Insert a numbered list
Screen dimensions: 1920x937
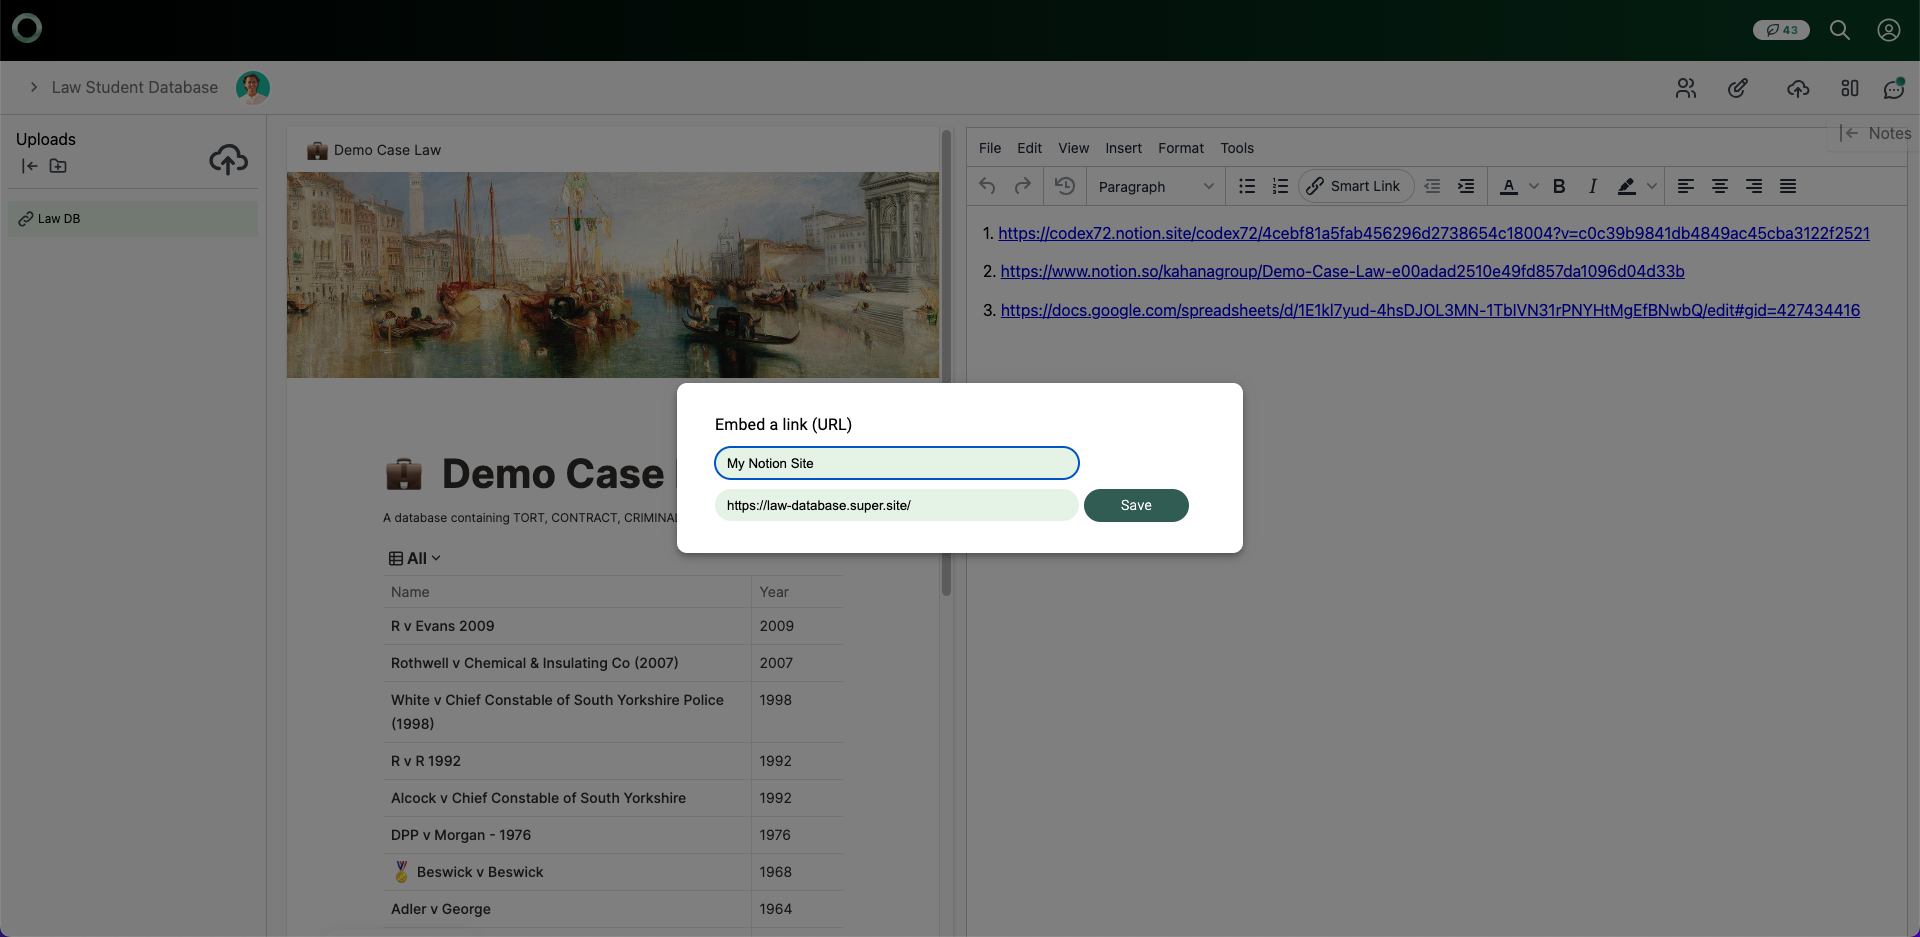(x=1280, y=186)
